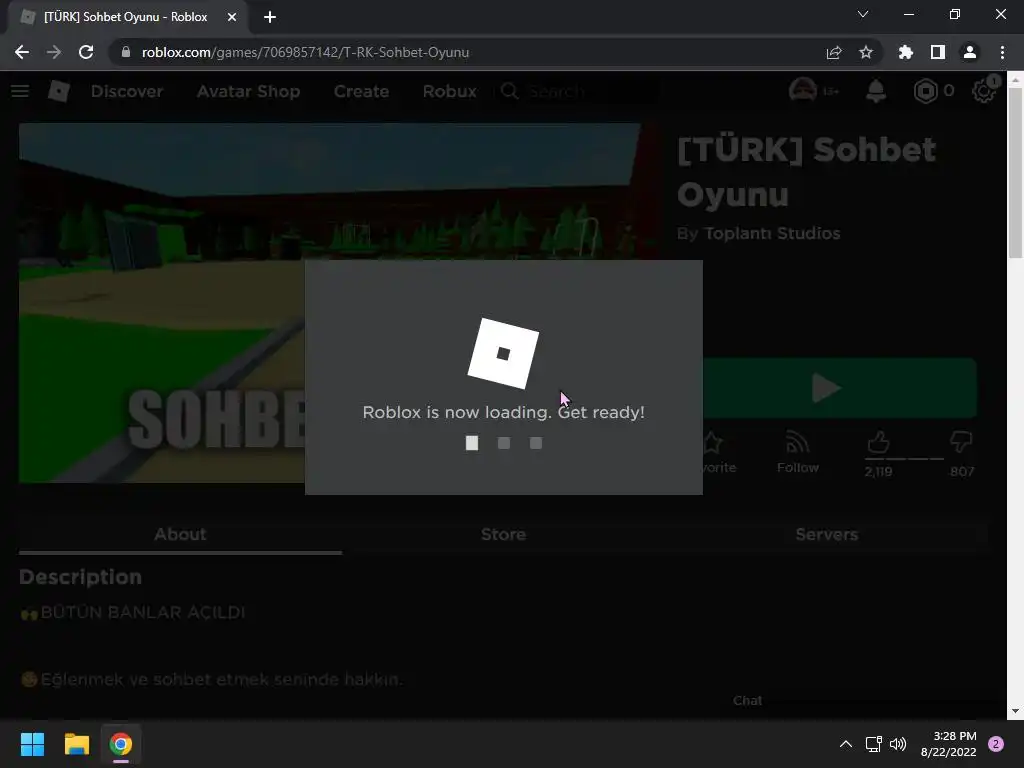Viewport: 1024px width, 768px height.
Task: Open the Robux menu item
Action: 449,91
